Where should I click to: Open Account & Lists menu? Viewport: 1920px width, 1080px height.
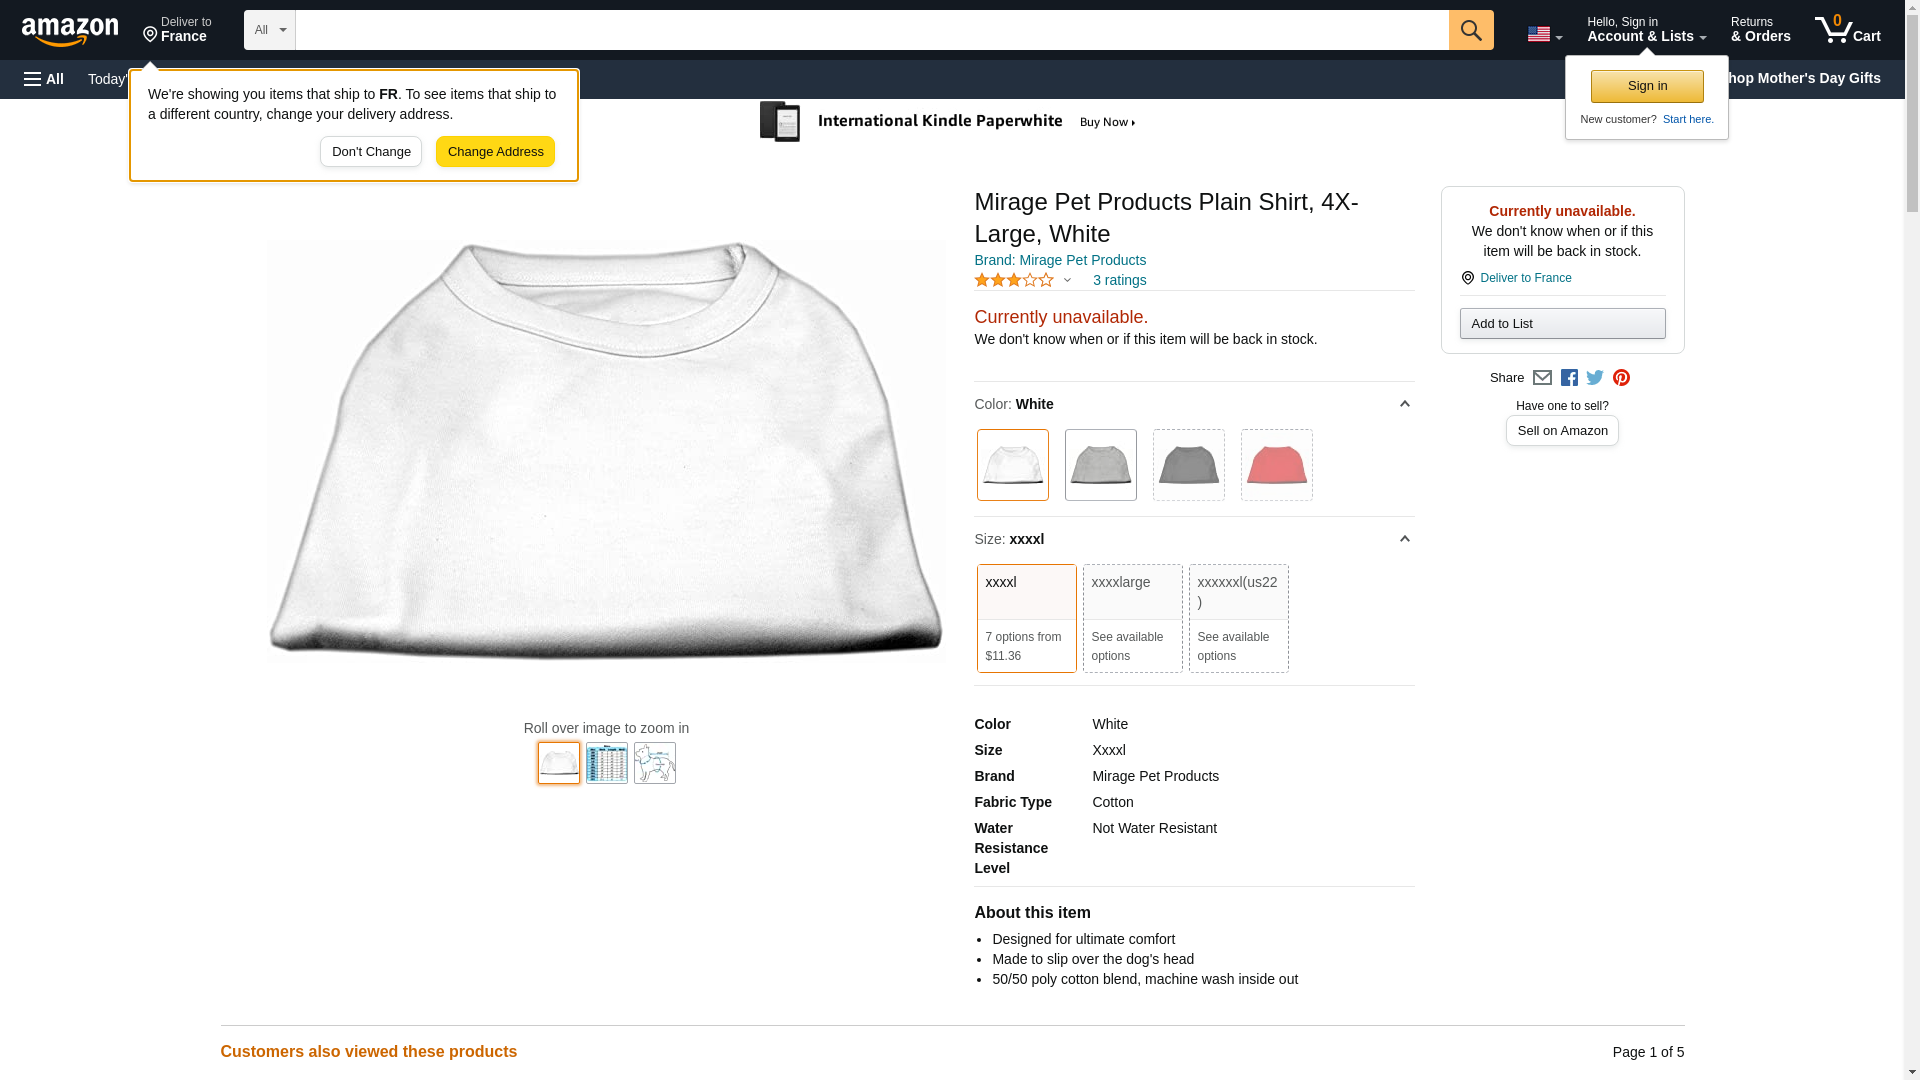click(1646, 30)
